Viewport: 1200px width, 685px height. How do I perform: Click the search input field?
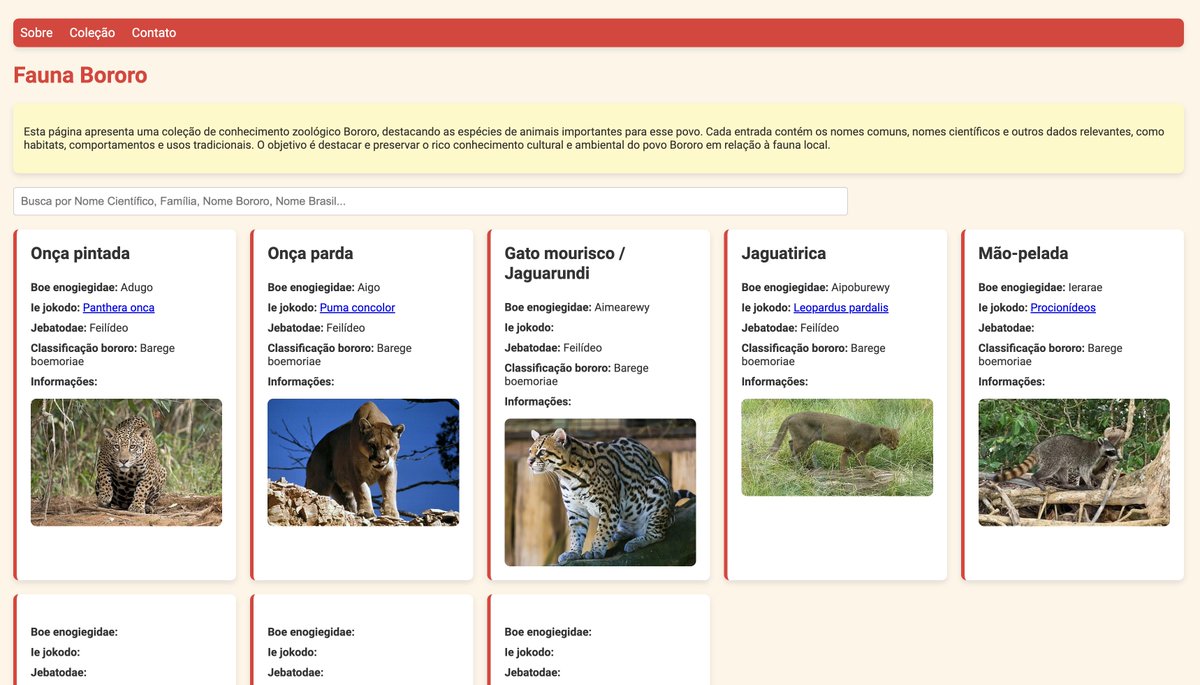tap(429, 200)
